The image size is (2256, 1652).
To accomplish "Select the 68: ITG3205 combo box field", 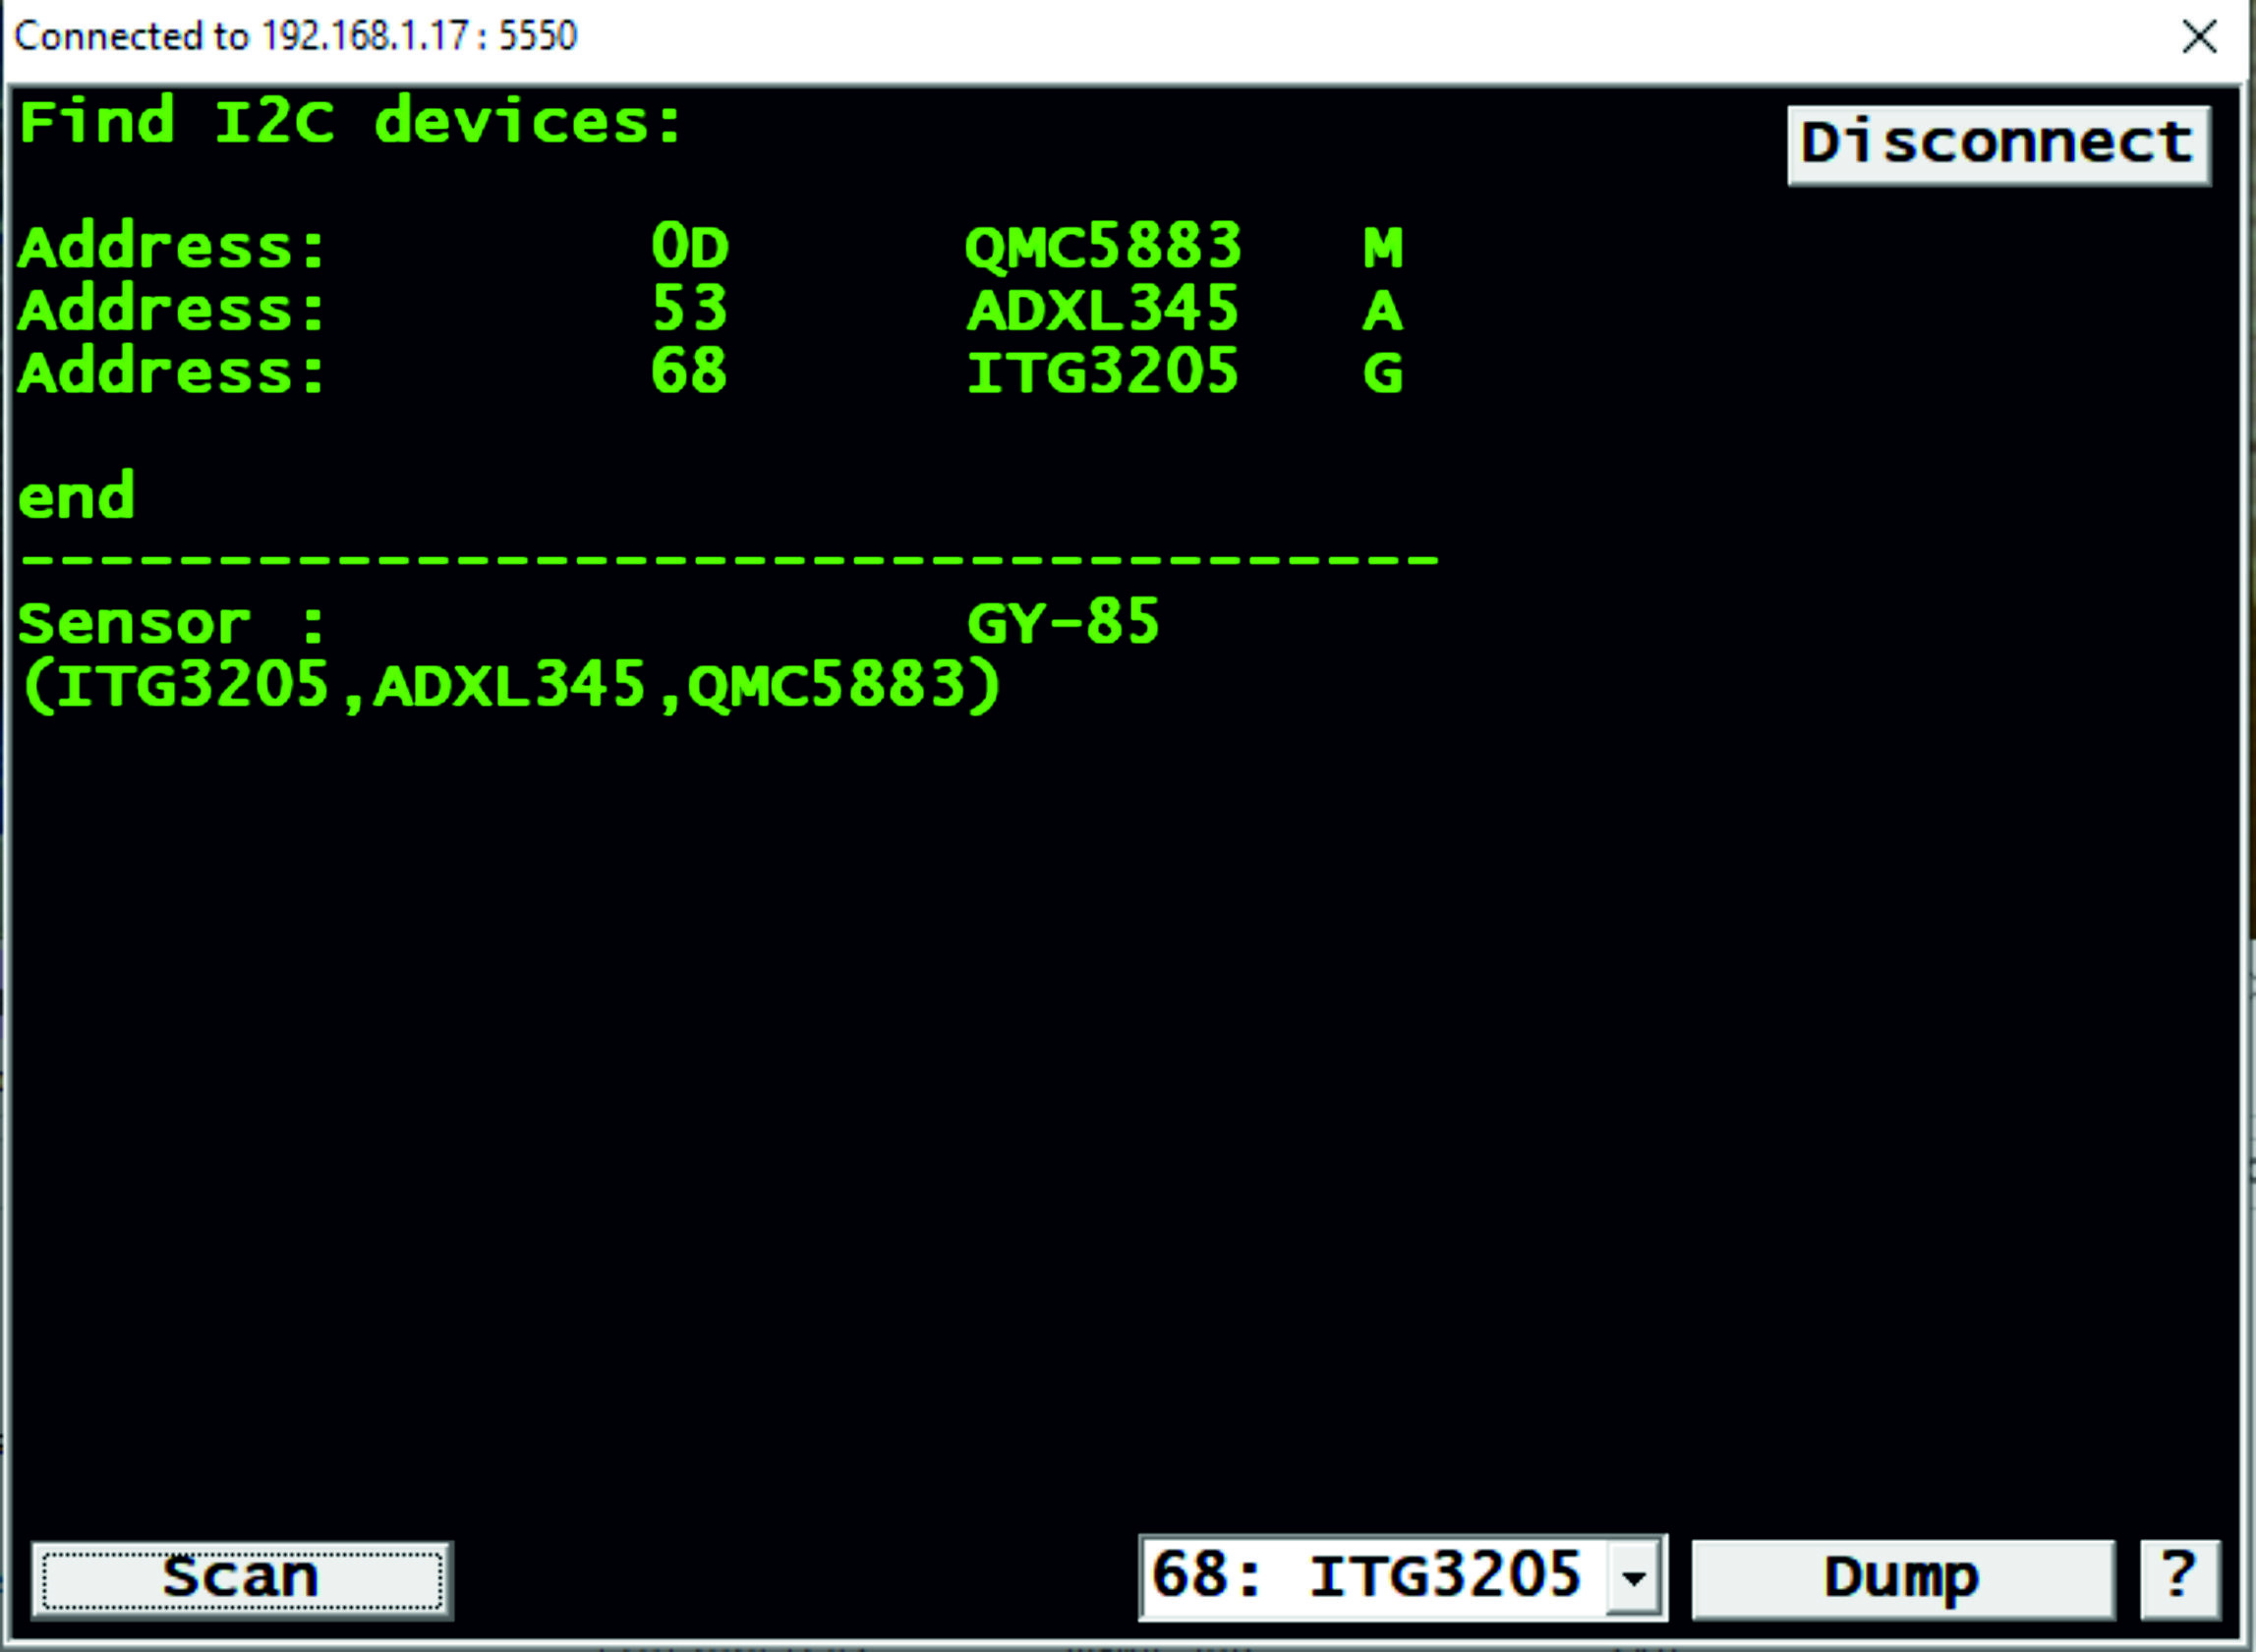I will point(1403,1578).
